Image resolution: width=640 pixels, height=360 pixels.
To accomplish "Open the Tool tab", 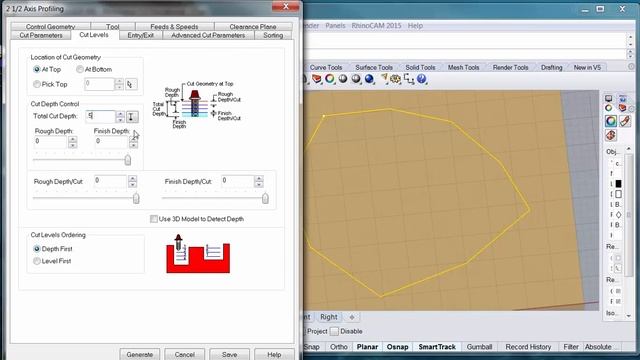I will 113,27.
